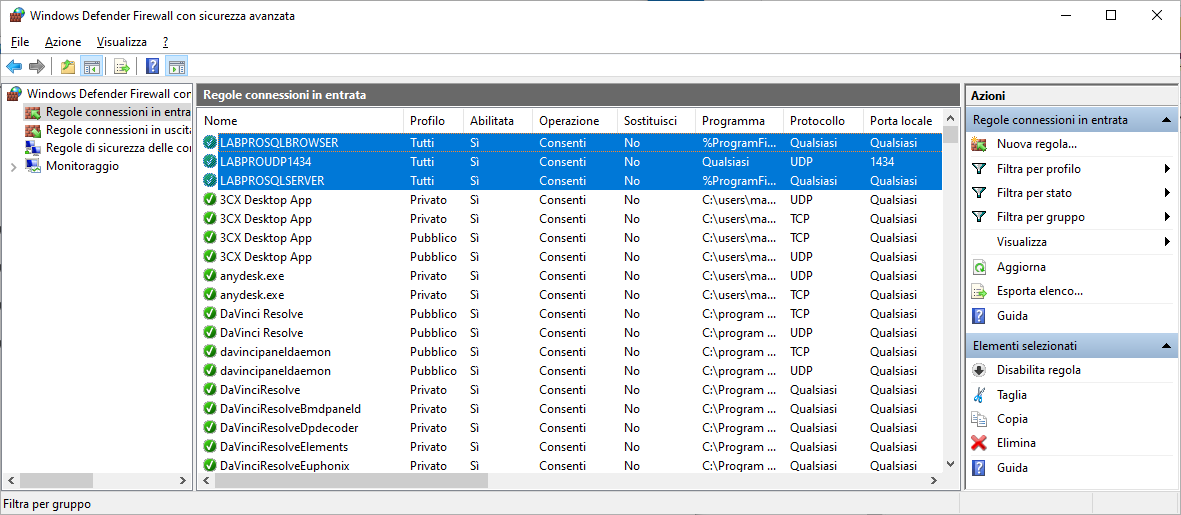Viewport: 1181px width, 515px height.
Task: Sort by the Sostituisci column header
Action: (x=657, y=120)
